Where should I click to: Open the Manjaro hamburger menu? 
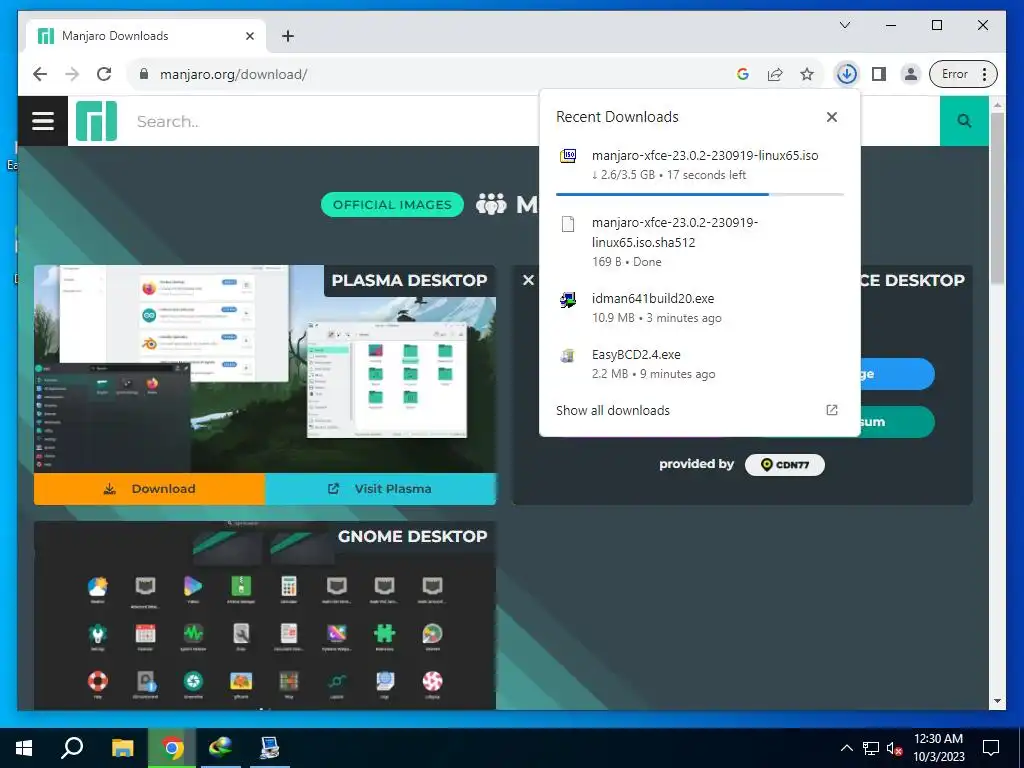point(42,121)
